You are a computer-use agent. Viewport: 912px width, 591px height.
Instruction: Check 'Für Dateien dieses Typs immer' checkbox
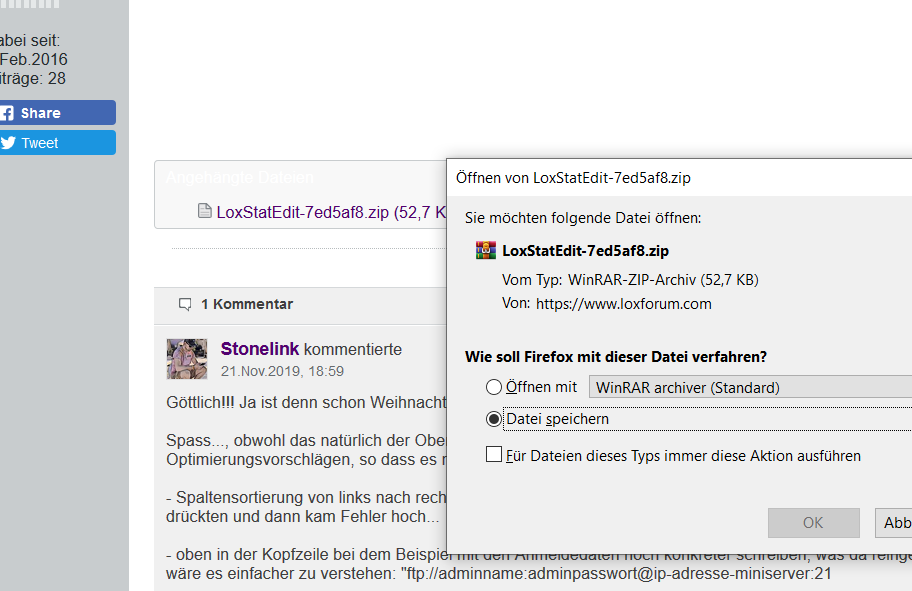(494, 454)
